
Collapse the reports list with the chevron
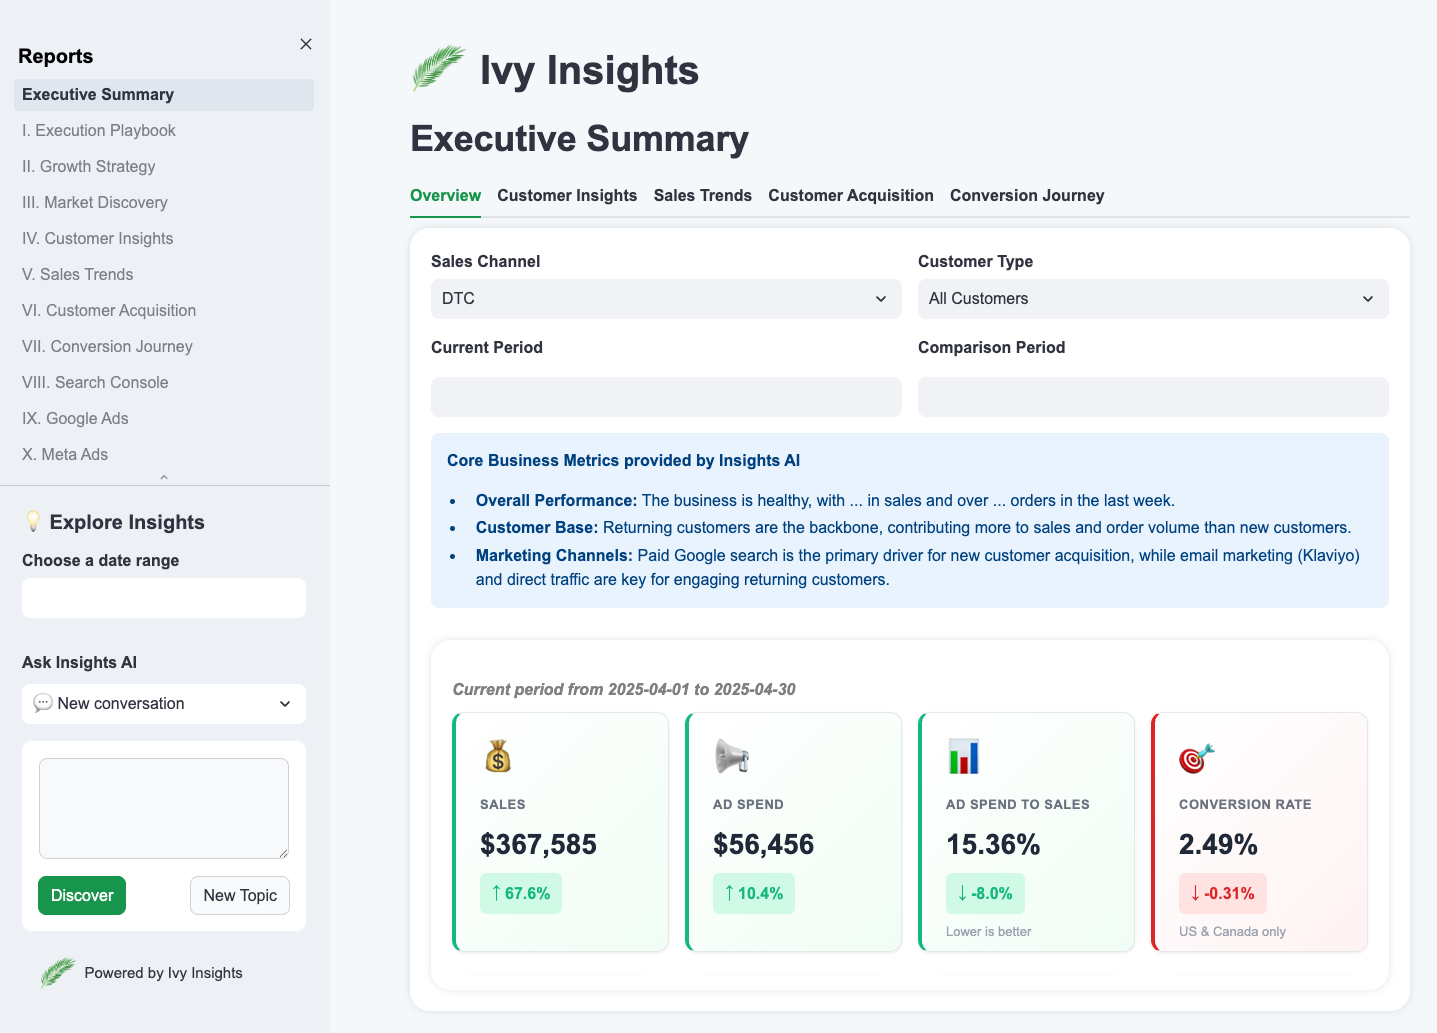[164, 478]
